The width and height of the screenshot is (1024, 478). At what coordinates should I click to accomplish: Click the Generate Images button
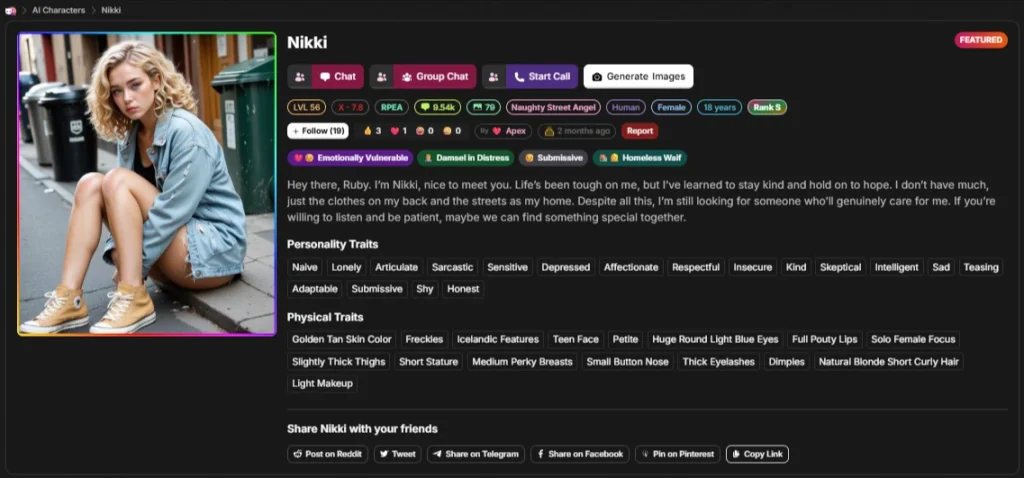coord(638,76)
